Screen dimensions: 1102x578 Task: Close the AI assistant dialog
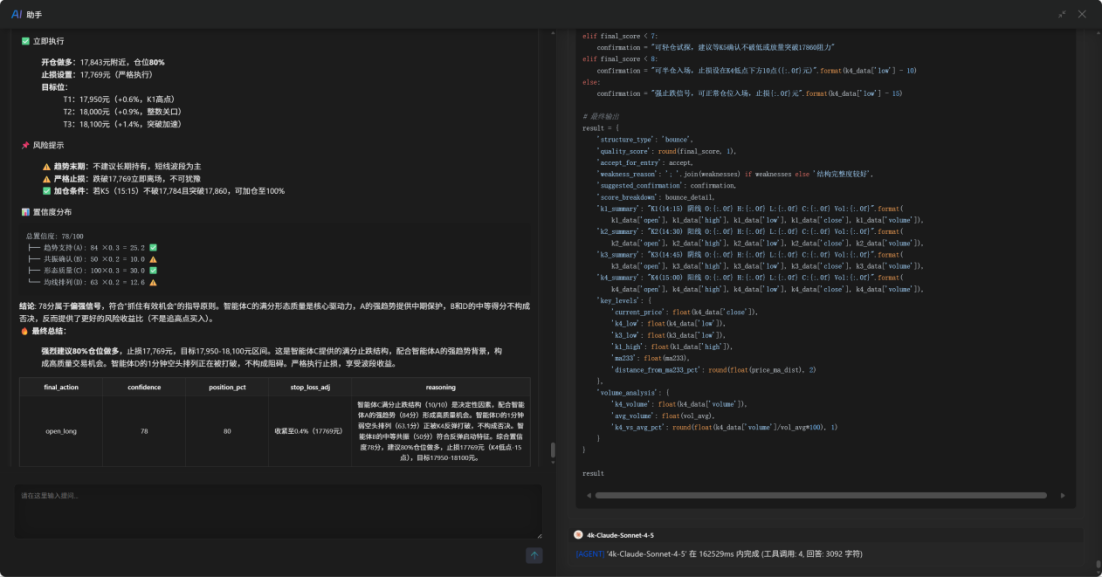pos(1082,14)
